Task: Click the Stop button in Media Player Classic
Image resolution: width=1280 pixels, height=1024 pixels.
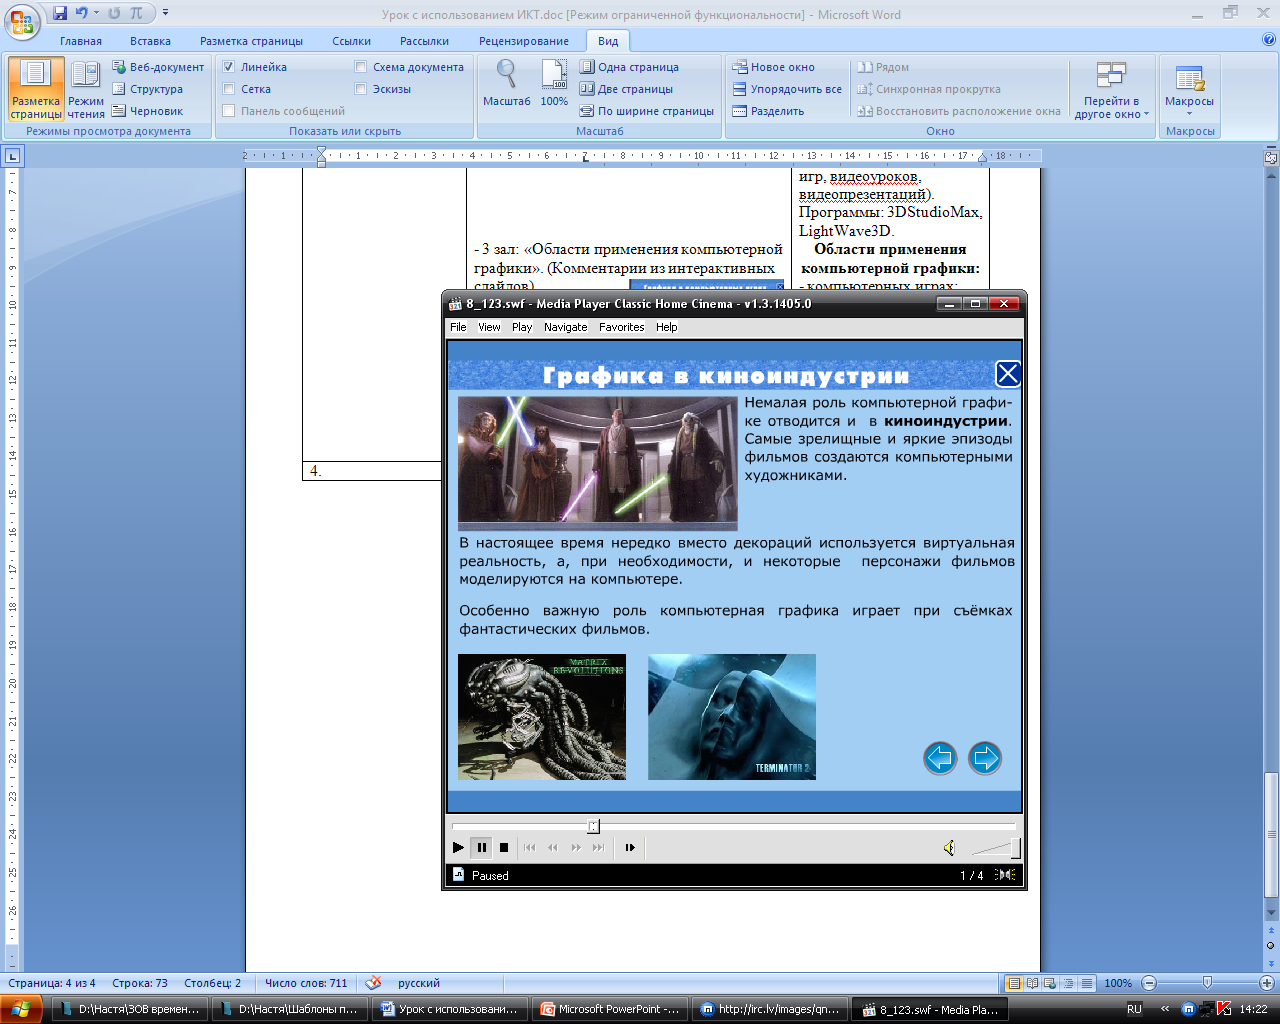Action: (x=504, y=847)
